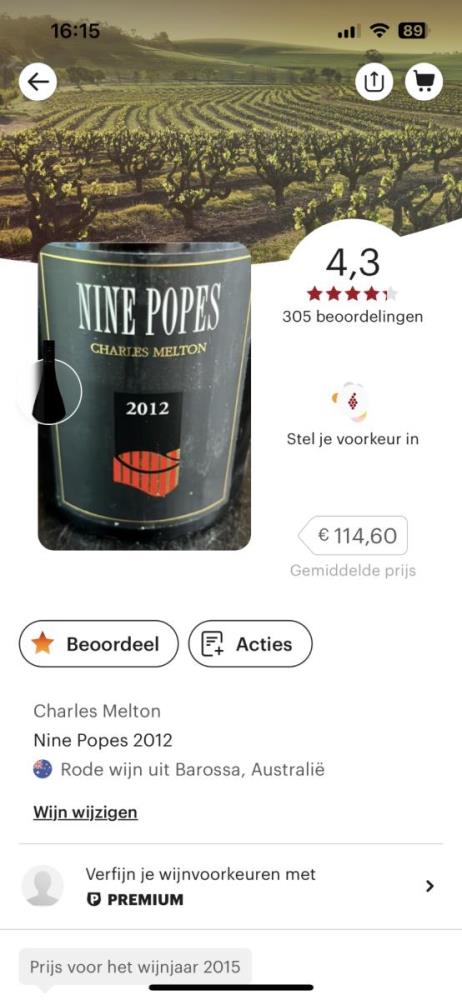Tap the five-star rating row

pyautogui.click(x=352, y=294)
